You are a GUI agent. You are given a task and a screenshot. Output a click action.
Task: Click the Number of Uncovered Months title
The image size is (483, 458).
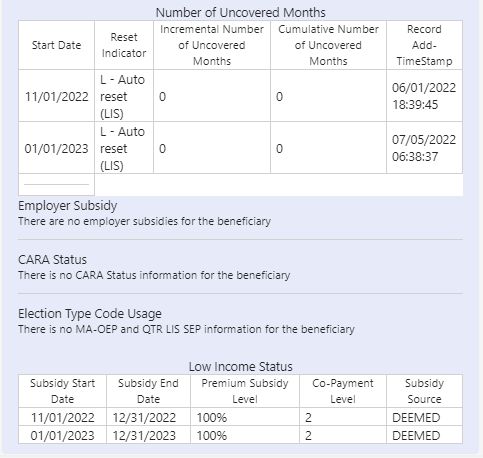[241, 13]
